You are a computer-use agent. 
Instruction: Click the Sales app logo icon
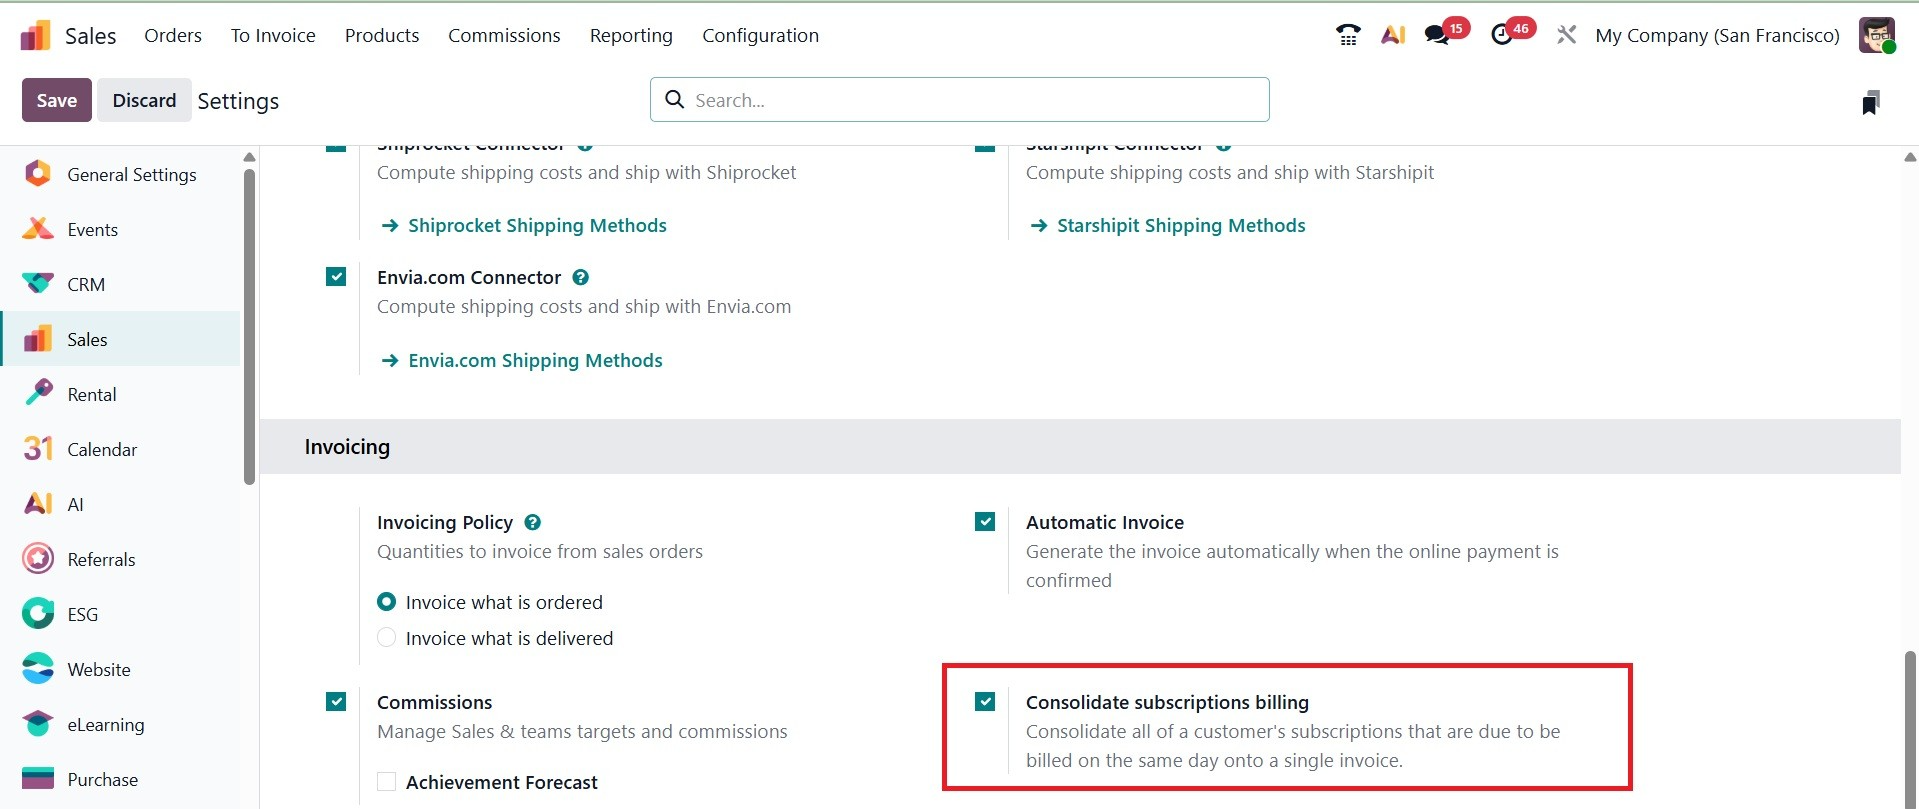click(x=36, y=36)
